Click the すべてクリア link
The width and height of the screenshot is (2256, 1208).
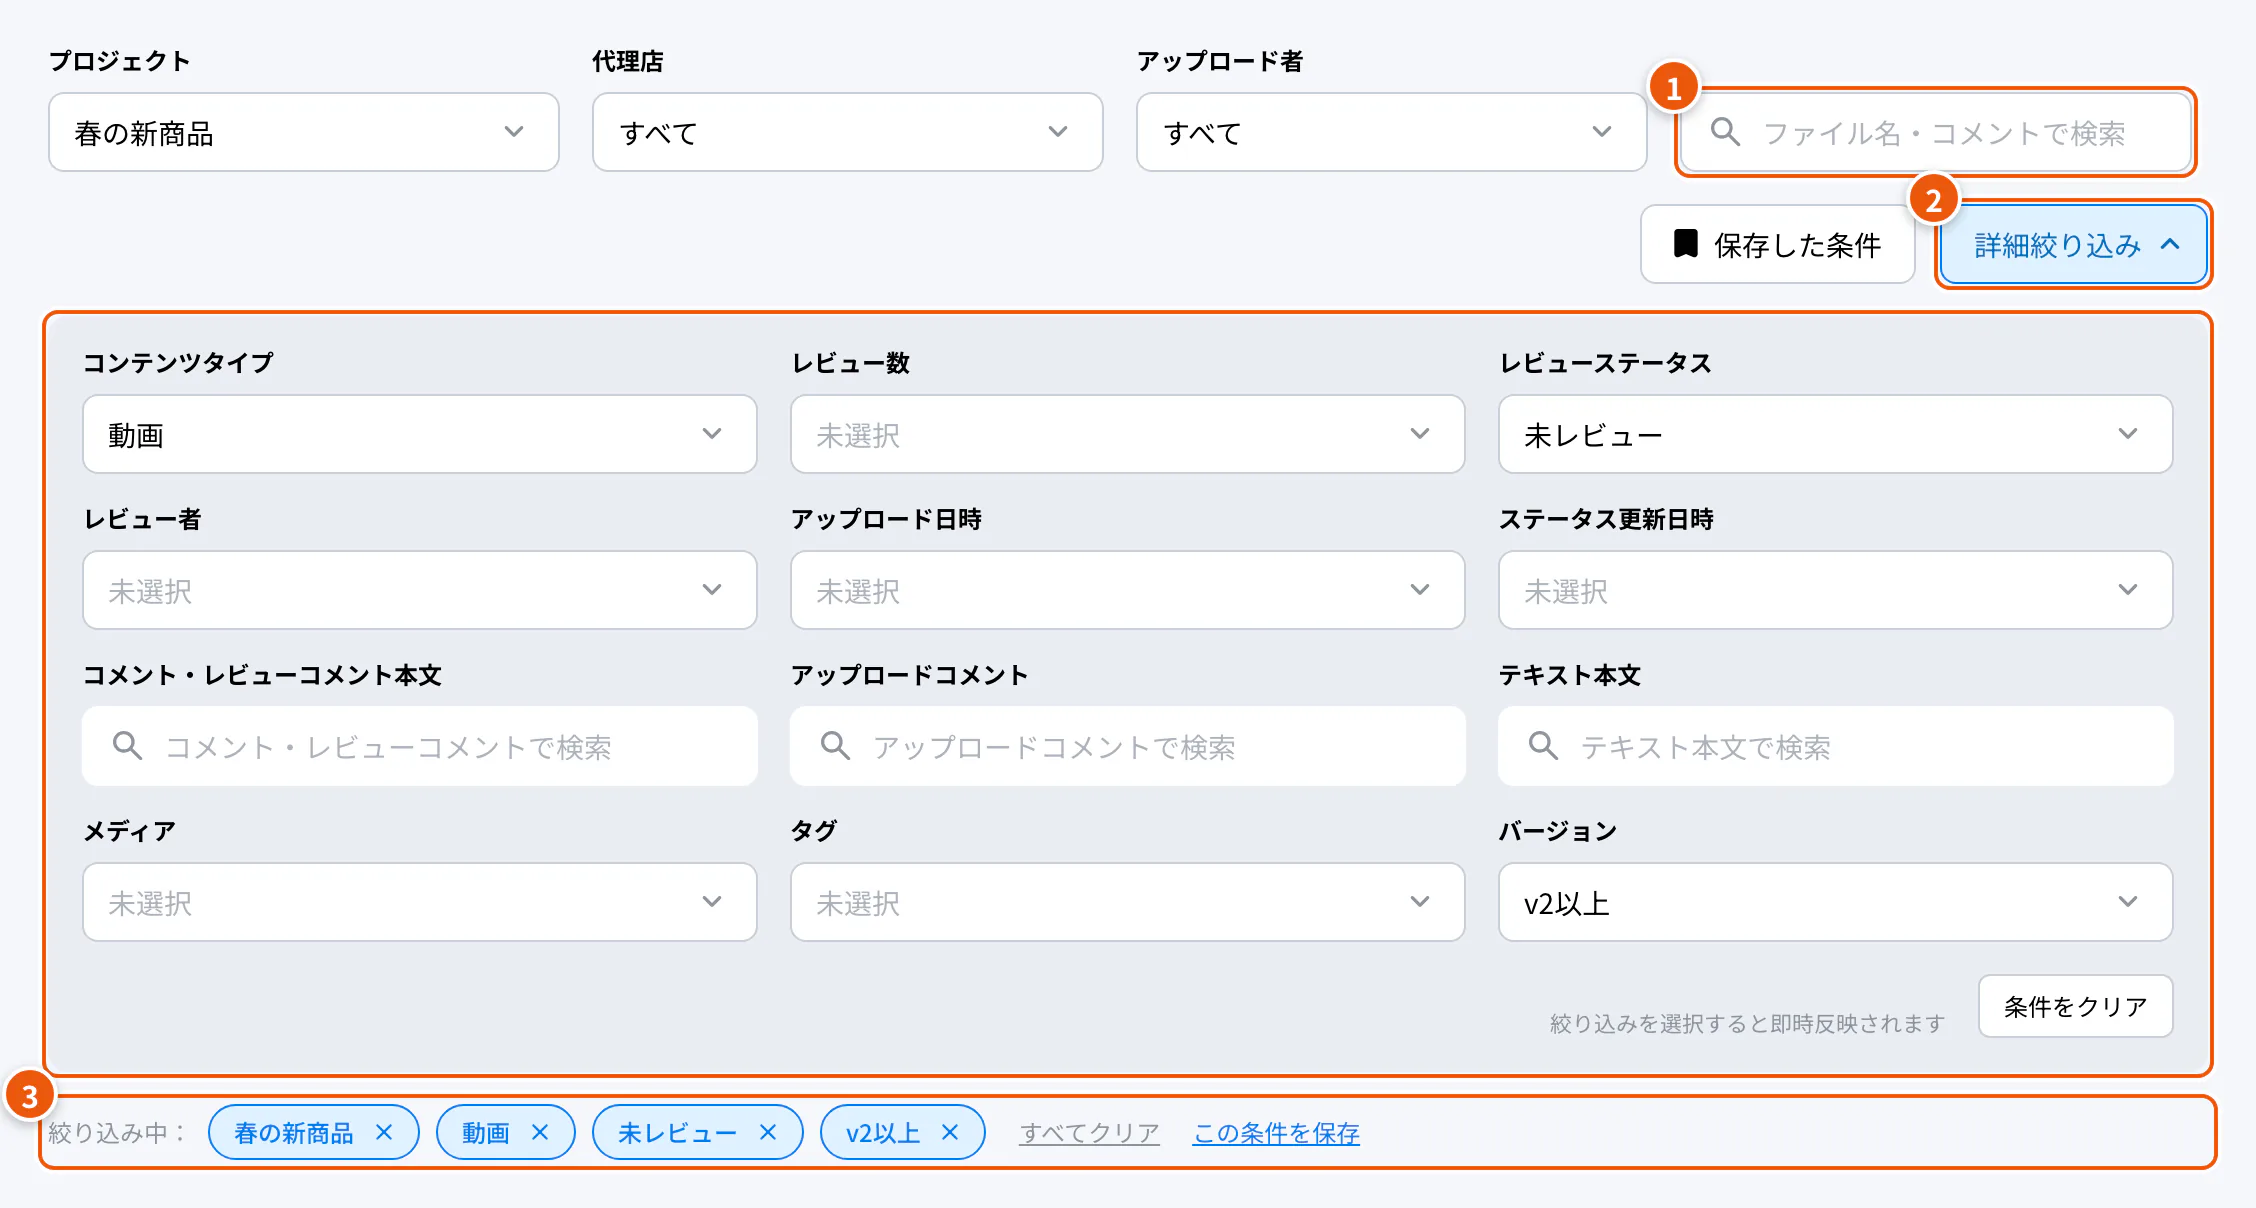pos(1089,1133)
